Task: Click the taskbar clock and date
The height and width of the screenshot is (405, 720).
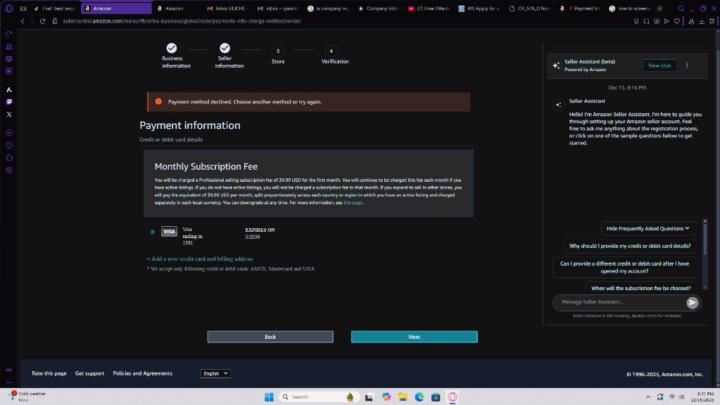Action: (x=705, y=397)
